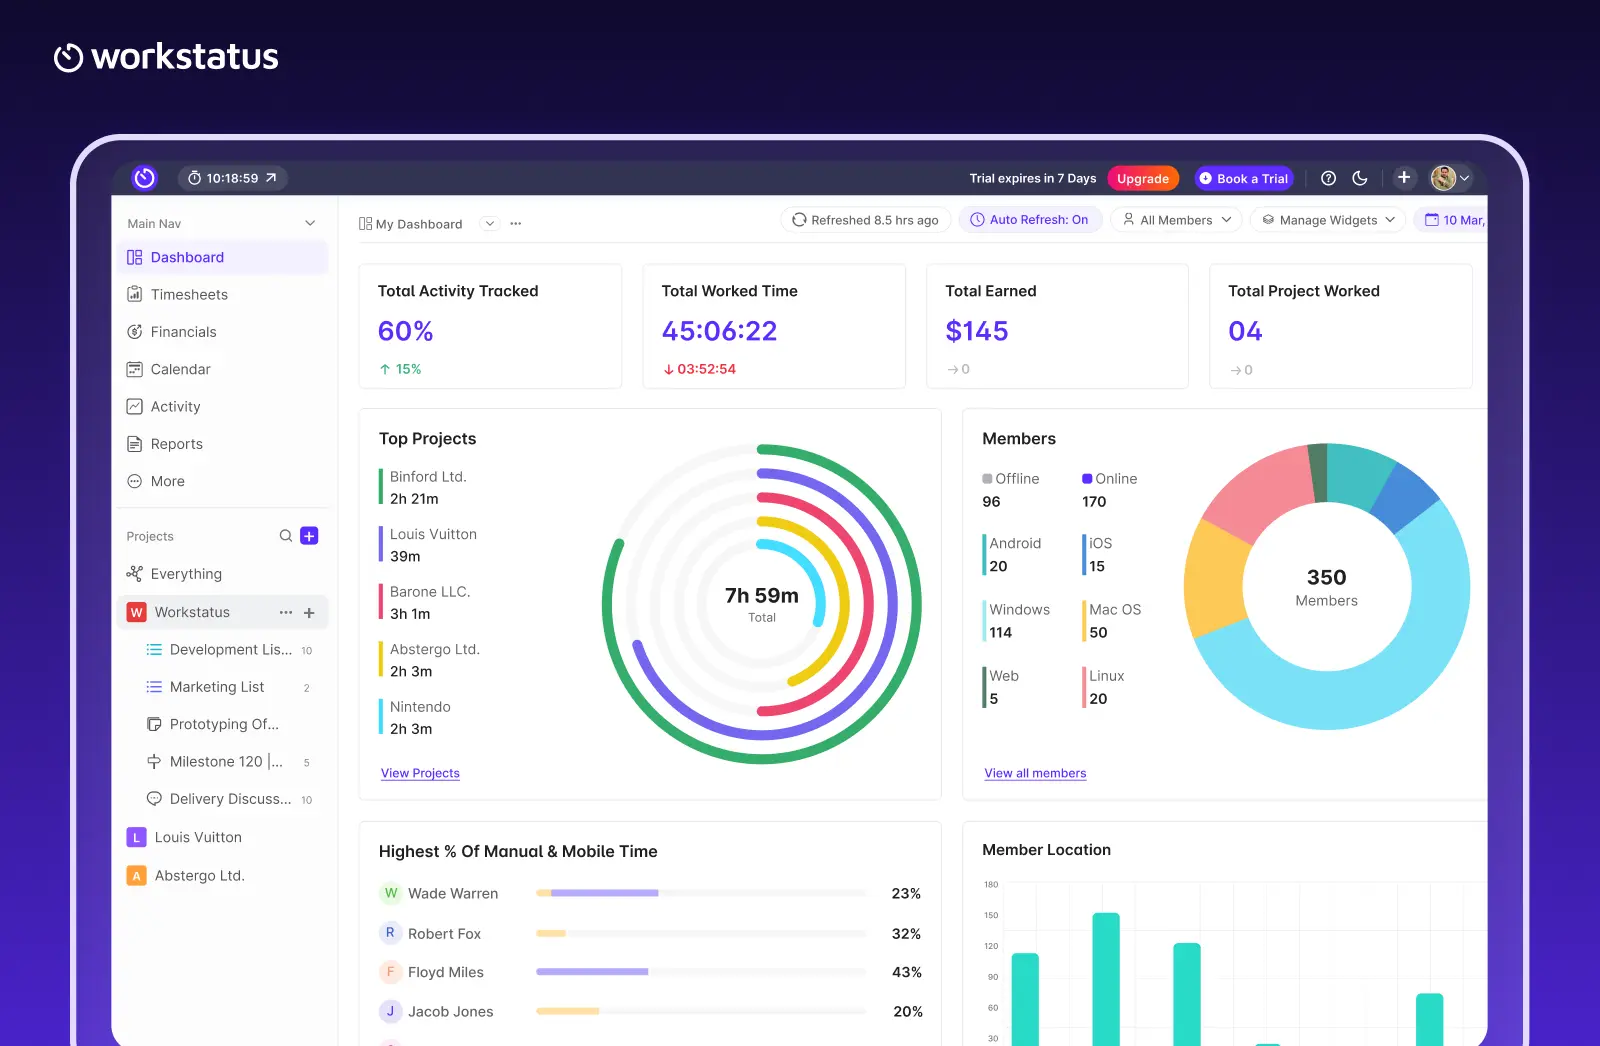The height and width of the screenshot is (1046, 1600).
Task: Click View all members link
Action: (x=1035, y=773)
